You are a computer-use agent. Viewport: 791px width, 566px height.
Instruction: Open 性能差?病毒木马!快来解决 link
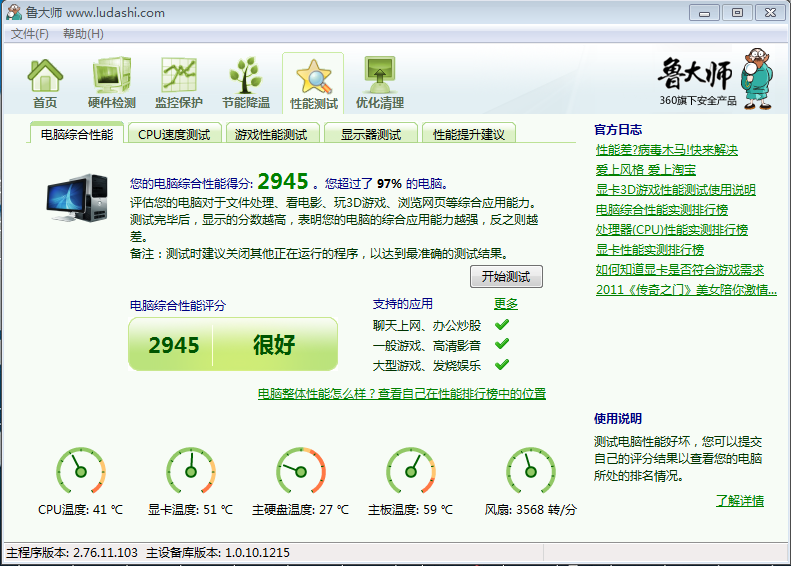point(666,150)
